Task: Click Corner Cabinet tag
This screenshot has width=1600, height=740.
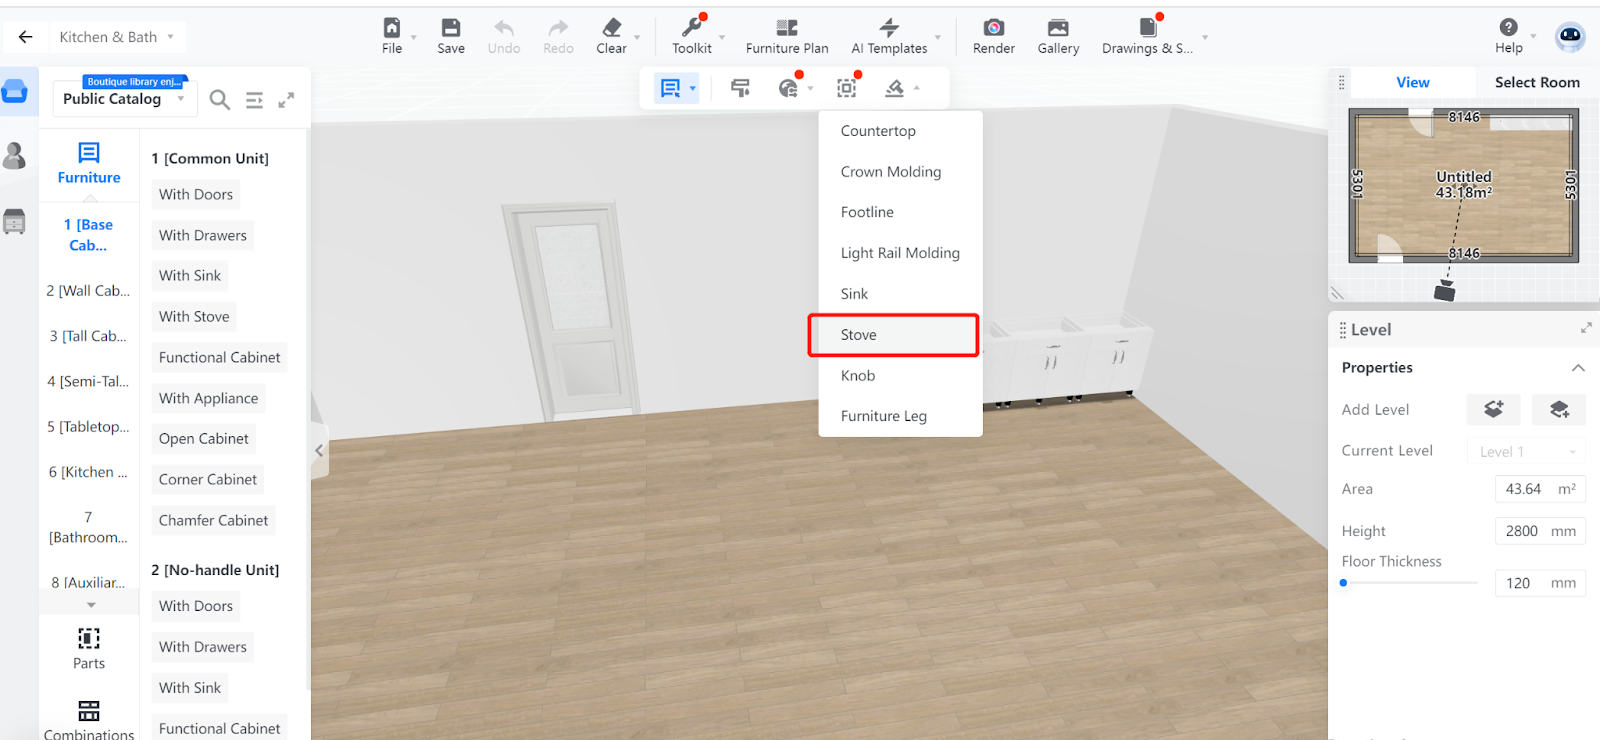Action: 208,479
